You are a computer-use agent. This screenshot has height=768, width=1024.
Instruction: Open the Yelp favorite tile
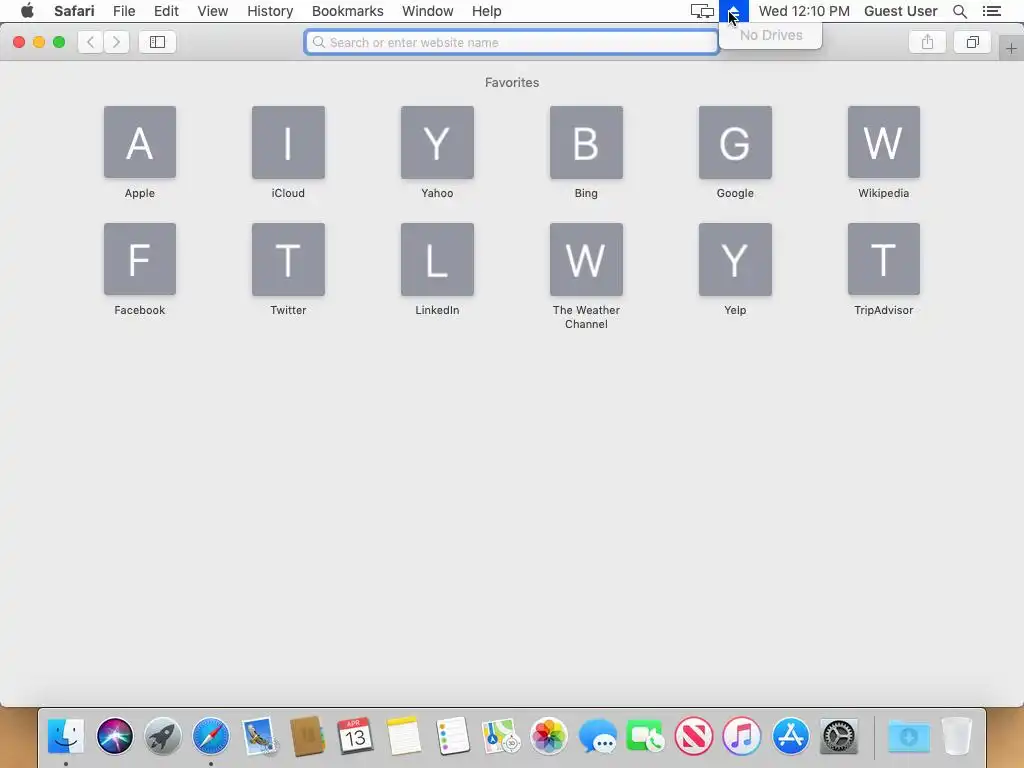pos(735,259)
